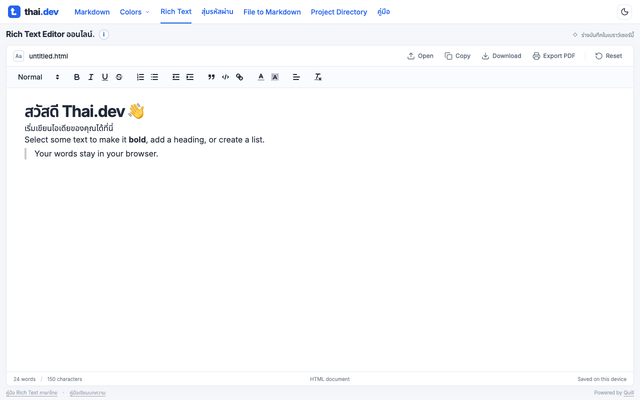640x400 pixels.
Task: Click the Quill link in footer
Action: (x=629, y=393)
